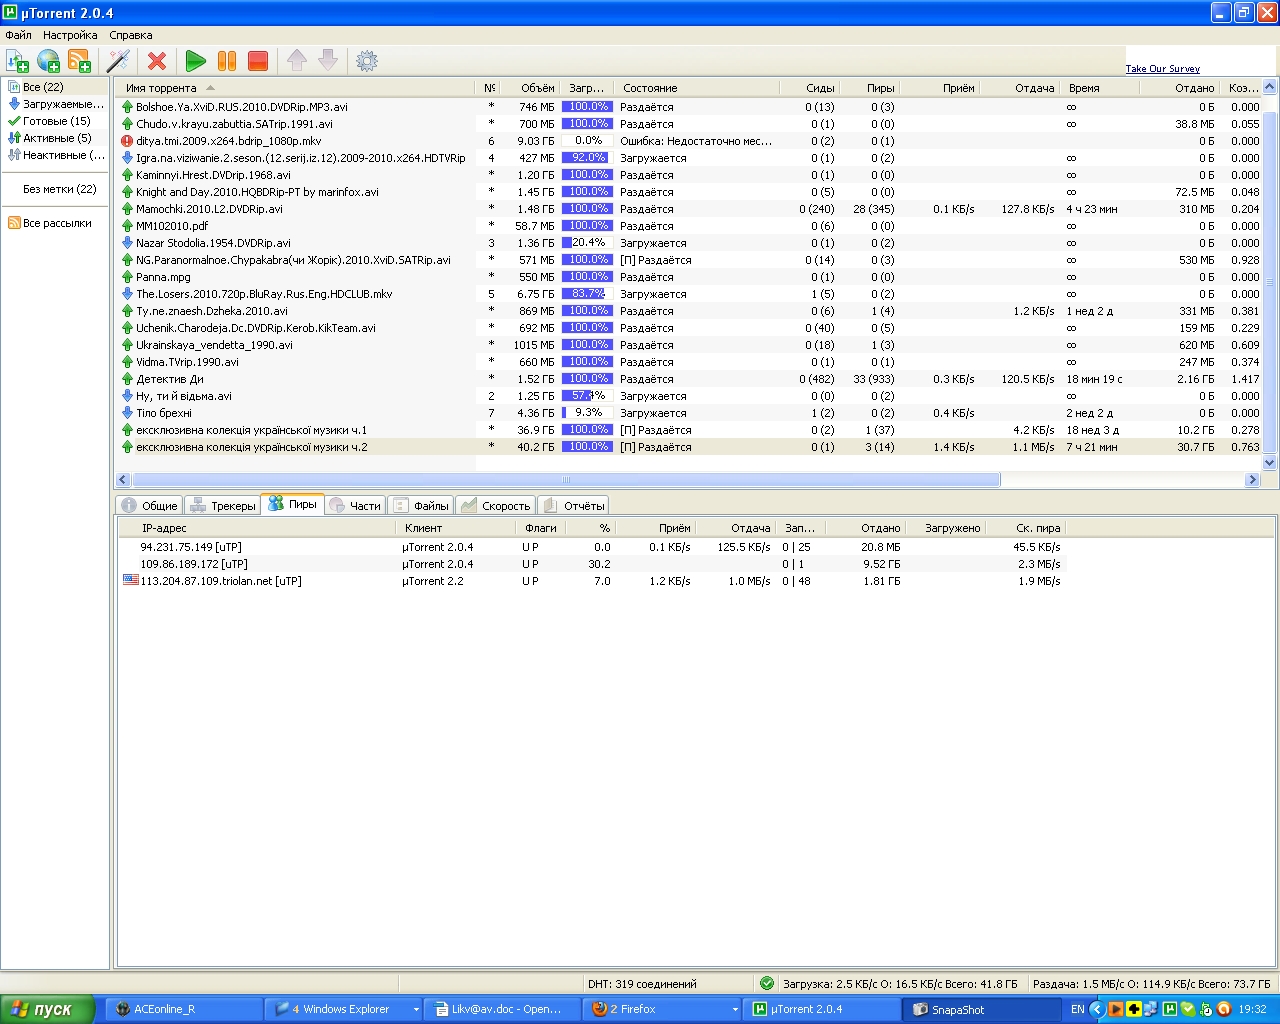Image resolution: width=1280 pixels, height=1024 pixels.
Task: Select Все (22) in the sidebar
Action: [55, 87]
